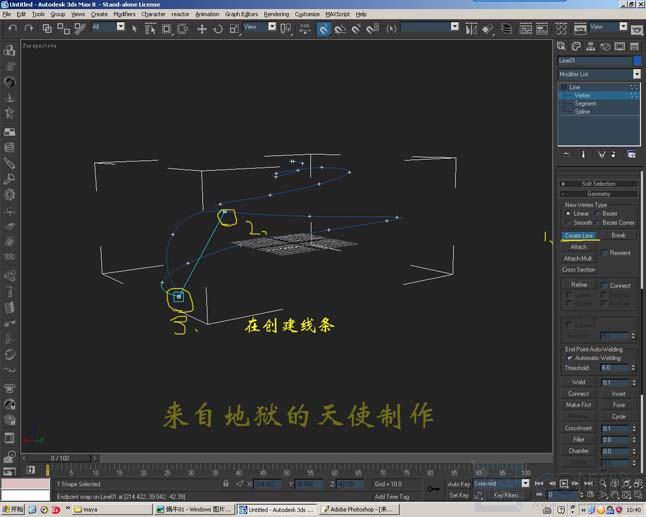Viewport: 646px width, 517px height.
Task: Toggle the Automatic Welding checkbox
Action: click(x=569, y=358)
